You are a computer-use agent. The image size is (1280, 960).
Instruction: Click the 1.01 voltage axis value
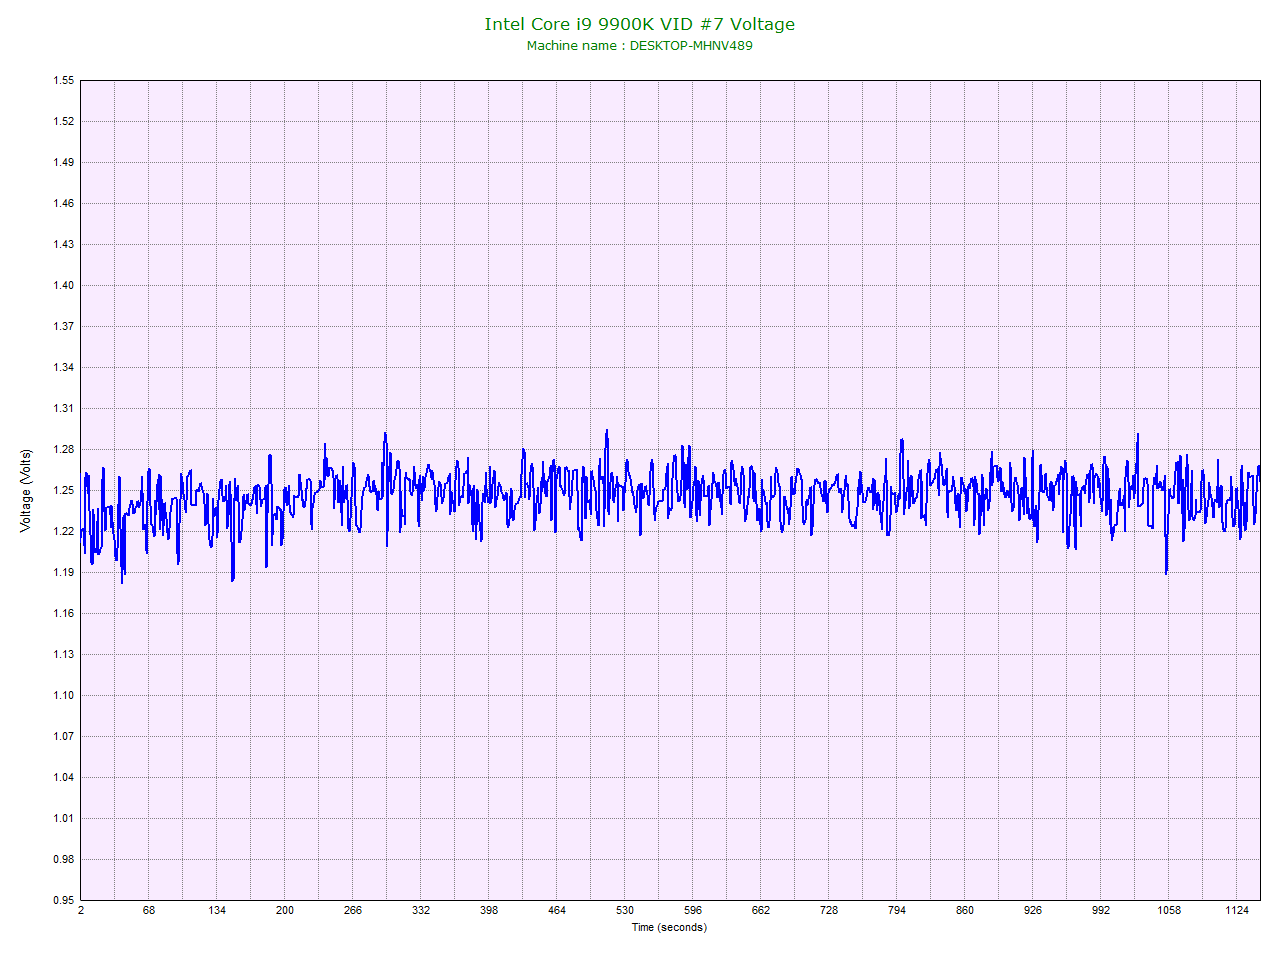pos(64,819)
